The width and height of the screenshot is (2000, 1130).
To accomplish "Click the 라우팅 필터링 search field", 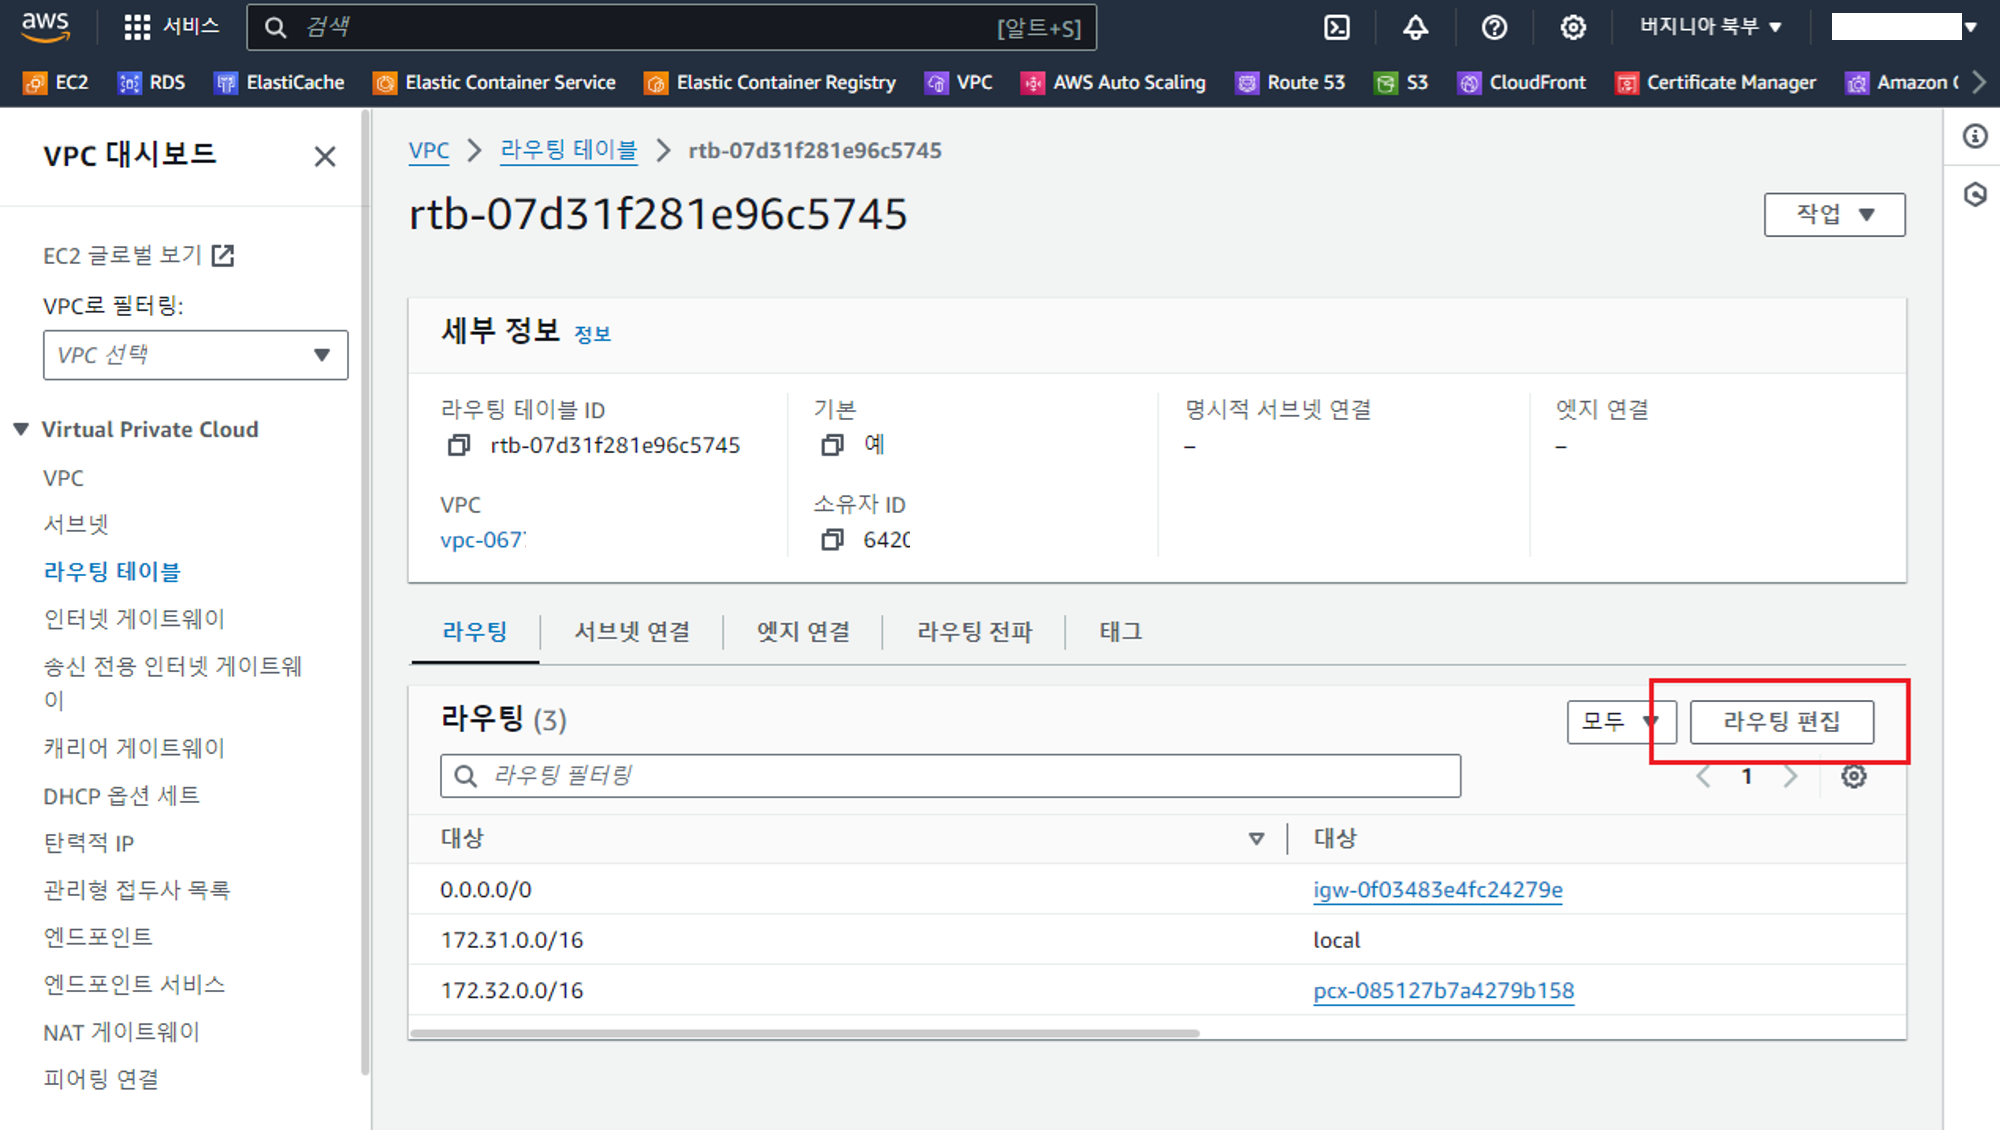I will coord(950,776).
